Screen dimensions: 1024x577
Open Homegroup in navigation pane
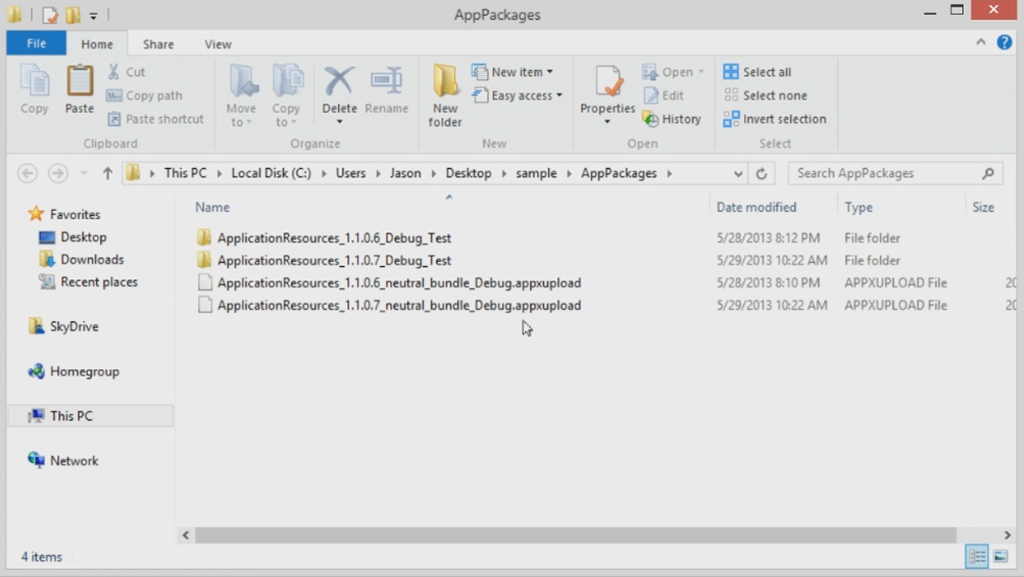coord(74,371)
